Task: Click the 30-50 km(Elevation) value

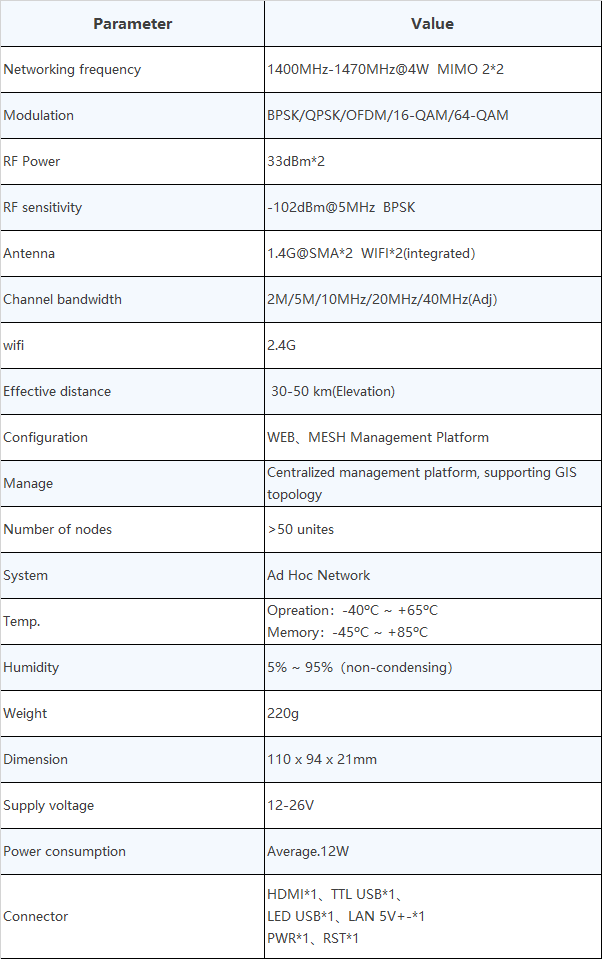Action: pos(333,391)
